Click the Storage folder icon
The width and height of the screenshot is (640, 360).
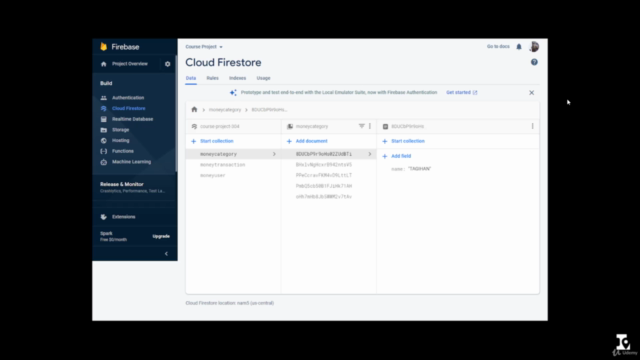click(104, 130)
